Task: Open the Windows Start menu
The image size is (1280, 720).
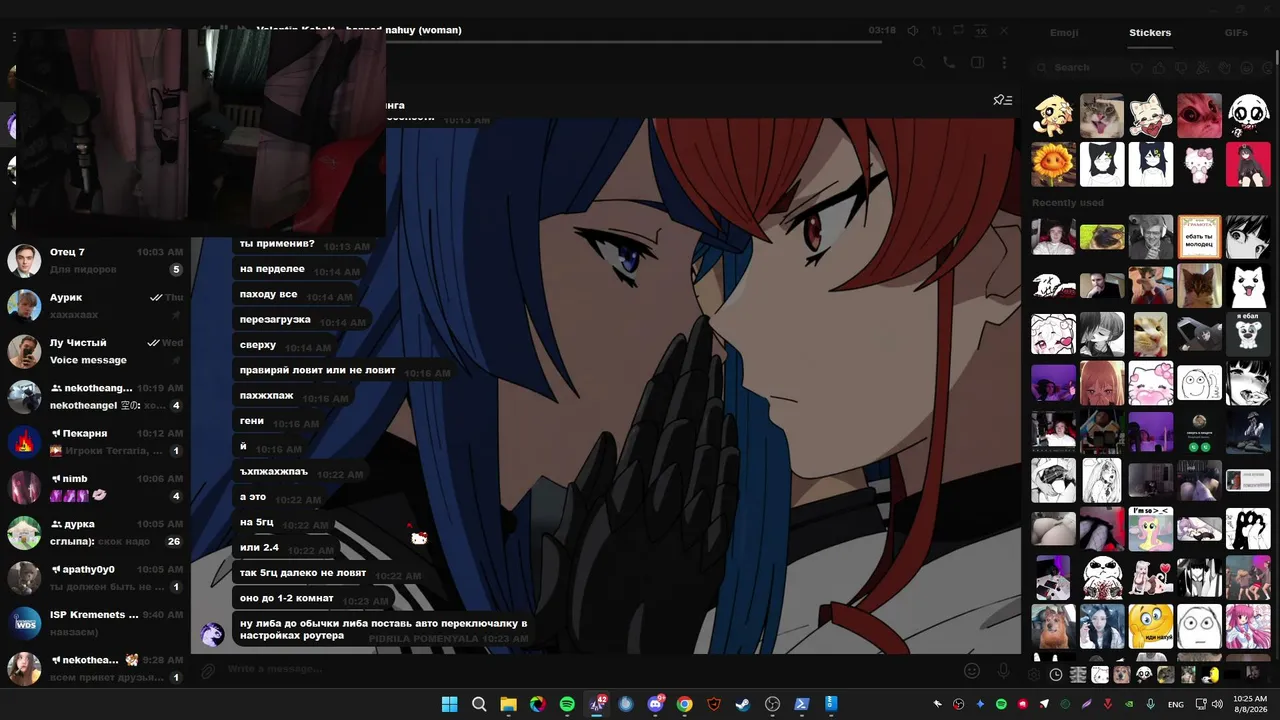Action: pyautogui.click(x=450, y=704)
